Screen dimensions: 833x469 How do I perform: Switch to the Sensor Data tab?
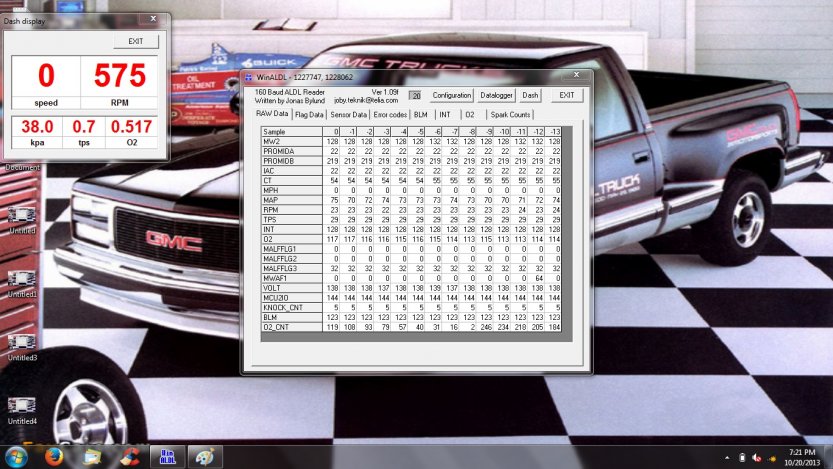(348, 115)
